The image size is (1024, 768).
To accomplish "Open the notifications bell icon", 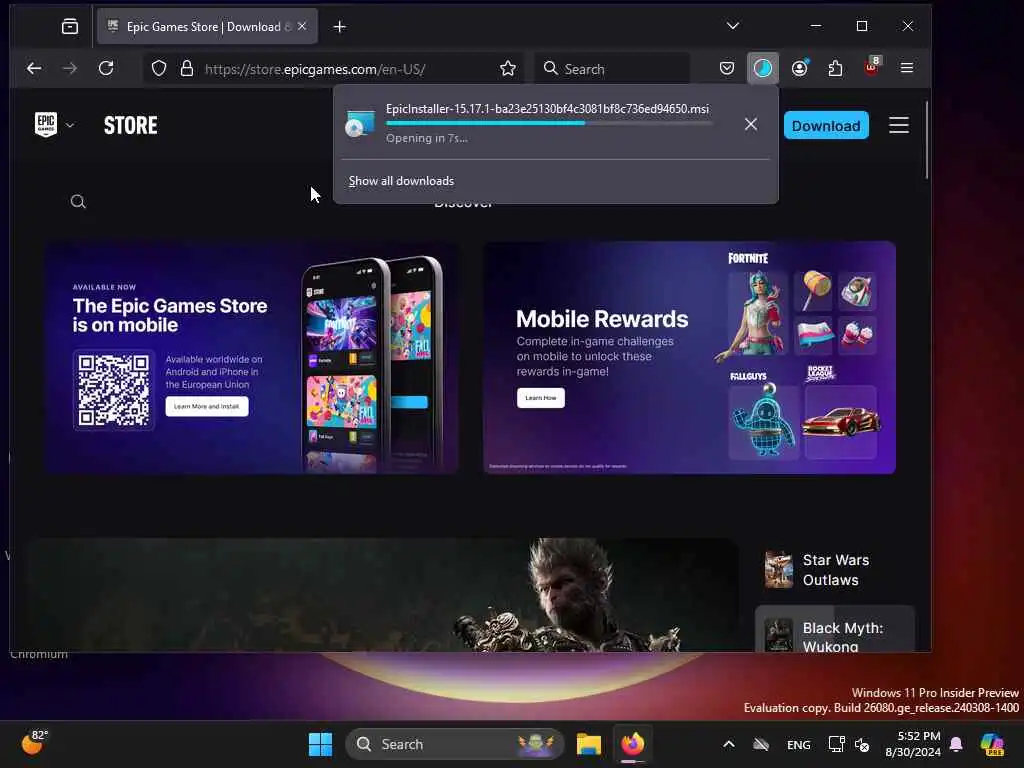I will click(x=956, y=744).
